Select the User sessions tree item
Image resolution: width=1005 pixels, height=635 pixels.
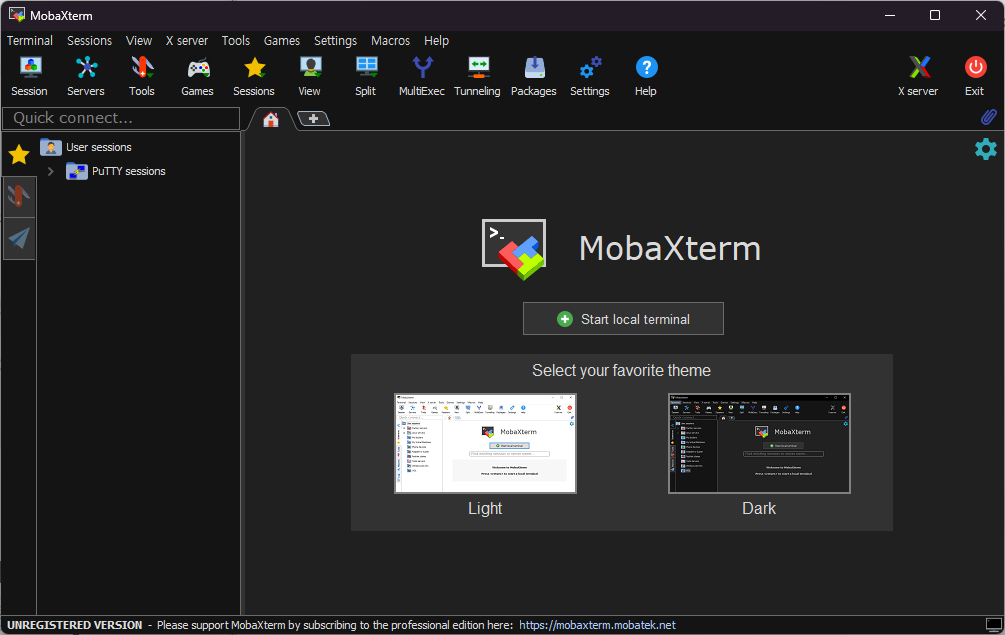pos(99,147)
